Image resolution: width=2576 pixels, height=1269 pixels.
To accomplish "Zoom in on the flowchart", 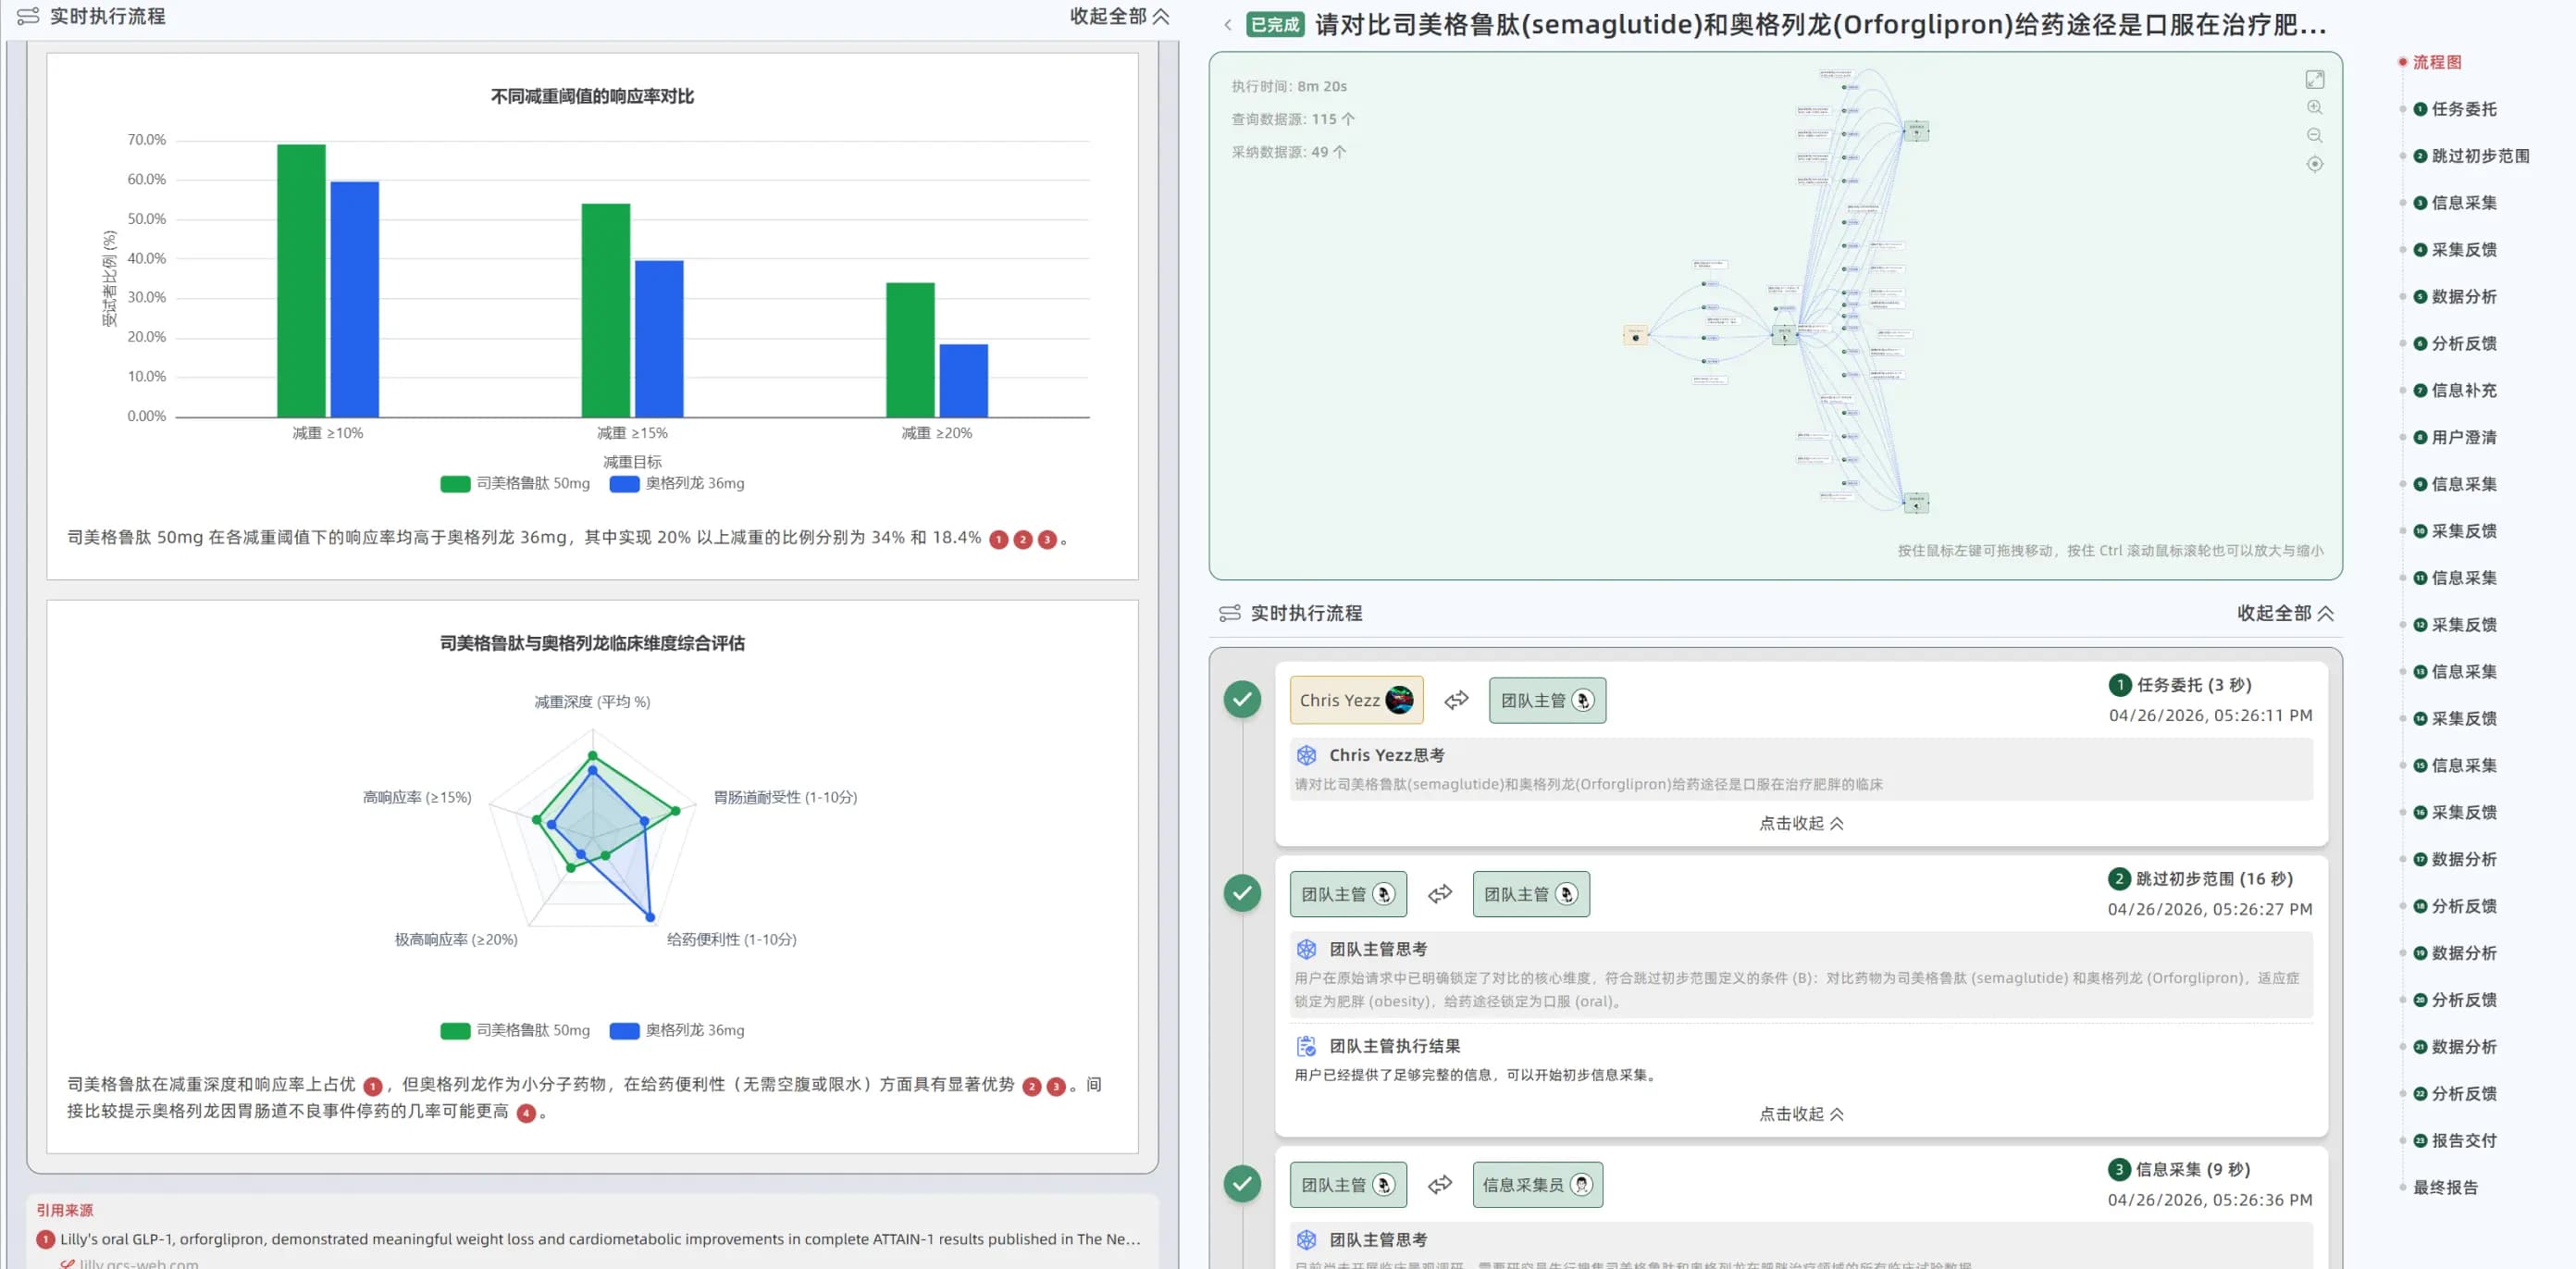I will 2315,107.
